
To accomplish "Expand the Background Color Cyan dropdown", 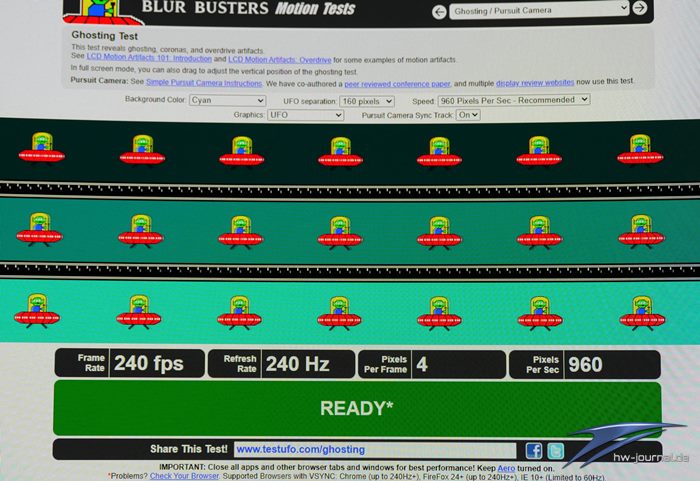I will 228,100.
